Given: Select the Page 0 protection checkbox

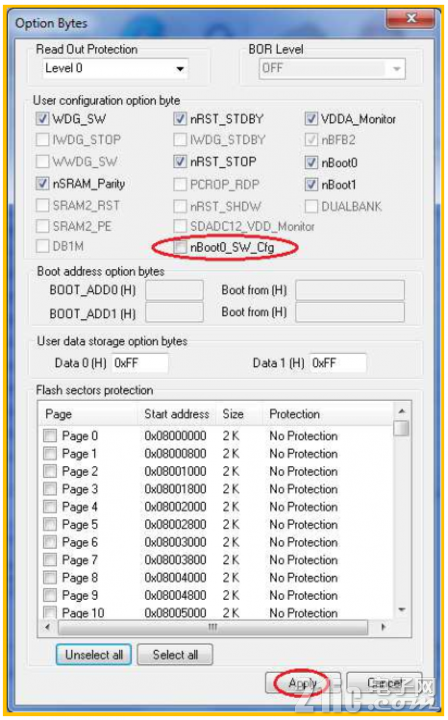Looking at the screenshot, I should tap(50, 436).
